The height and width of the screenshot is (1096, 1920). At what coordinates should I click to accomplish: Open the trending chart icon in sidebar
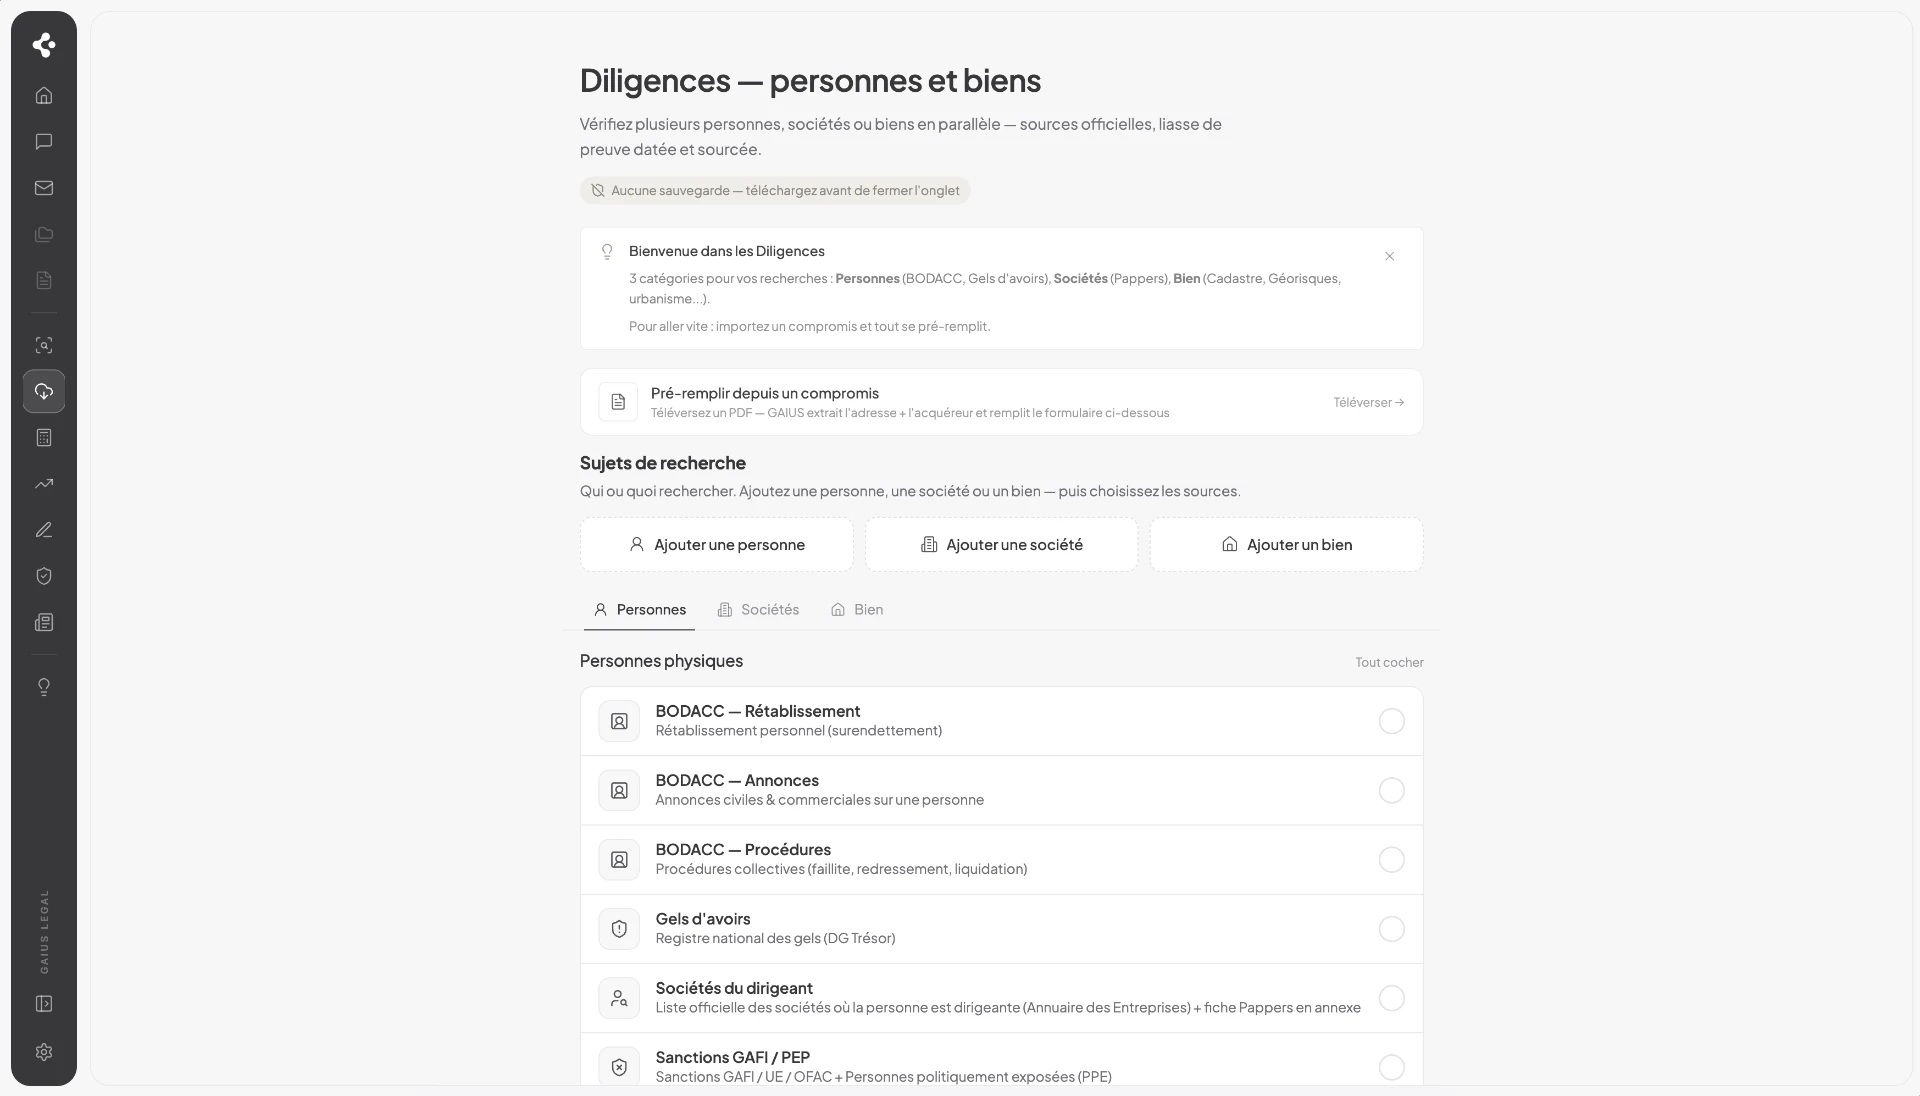44,484
